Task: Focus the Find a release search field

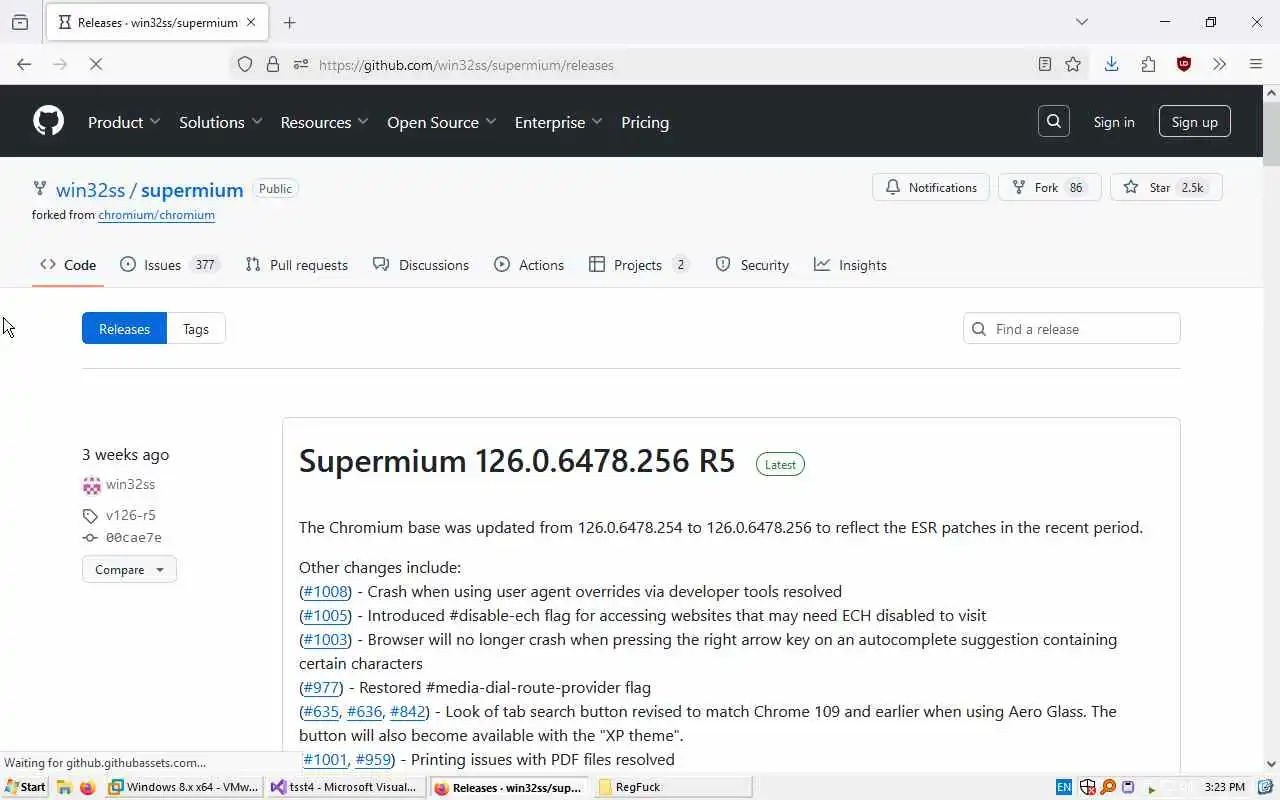Action: (x=1072, y=329)
